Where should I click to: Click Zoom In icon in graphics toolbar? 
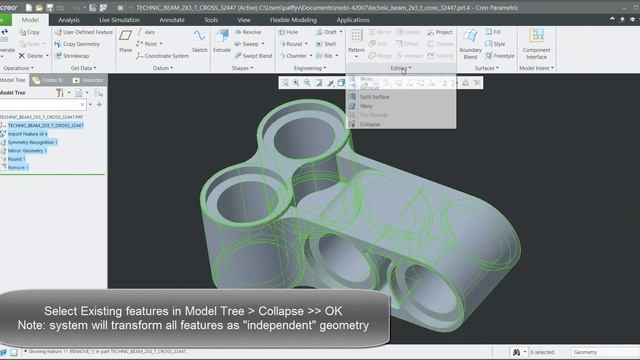[296, 83]
